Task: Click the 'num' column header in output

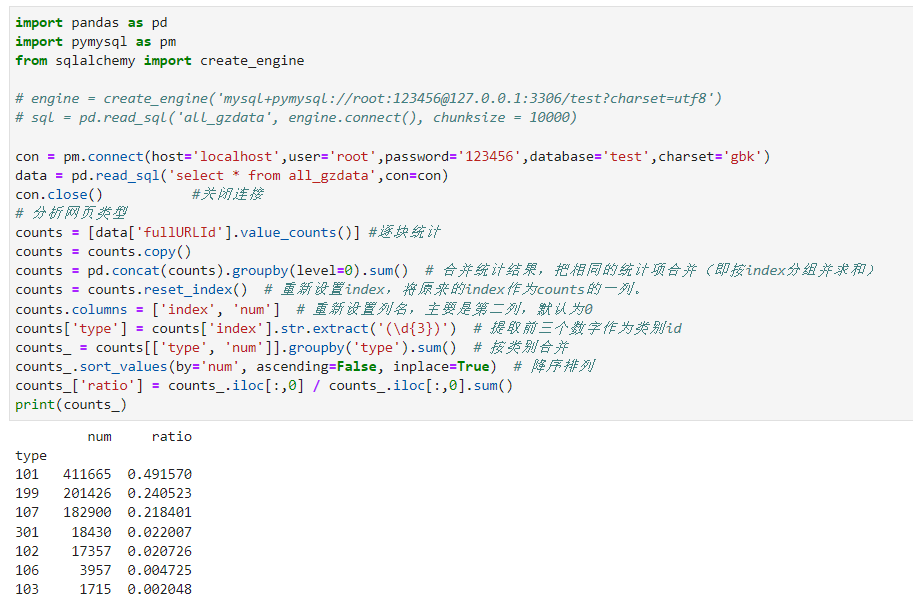Action: [x=99, y=437]
